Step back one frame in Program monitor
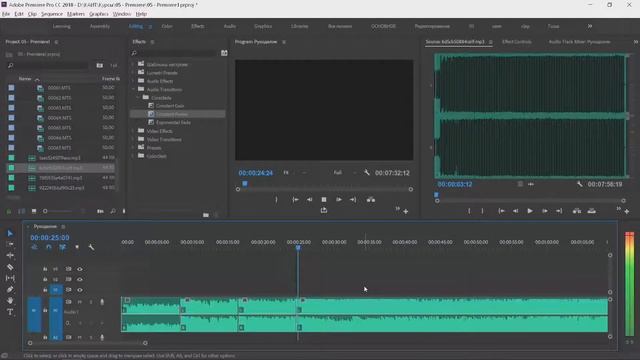 click(x=309, y=200)
